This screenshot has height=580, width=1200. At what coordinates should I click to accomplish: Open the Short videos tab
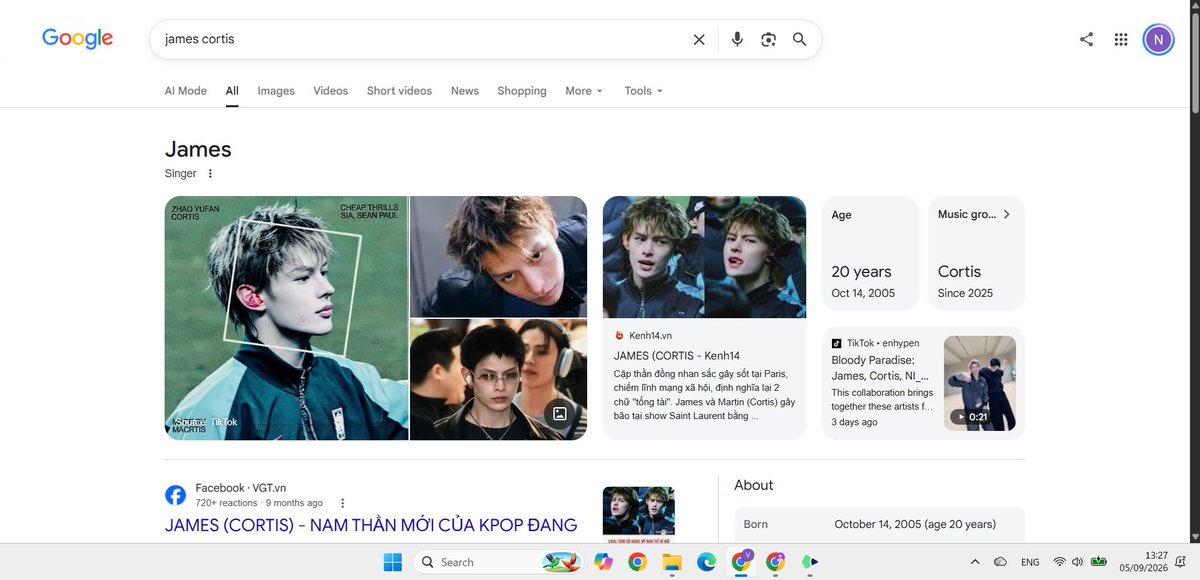point(399,91)
